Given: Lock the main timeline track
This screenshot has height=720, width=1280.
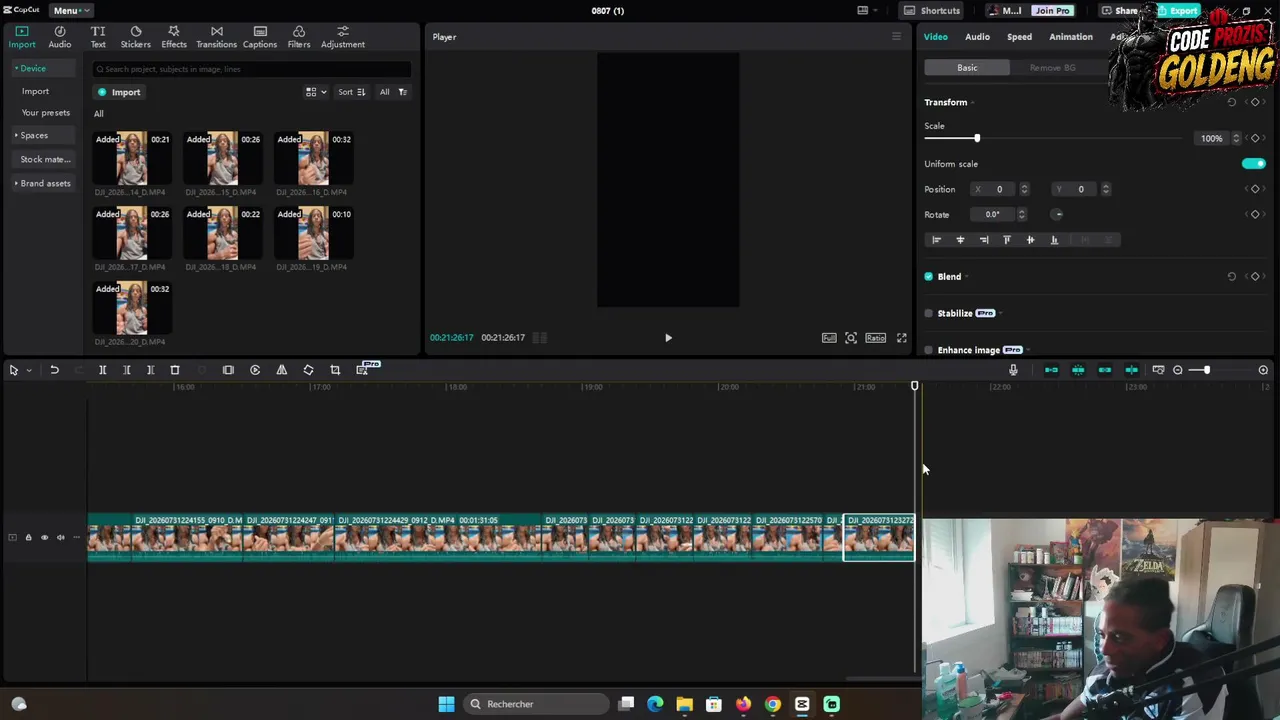Looking at the screenshot, I should pyautogui.click(x=28, y=538).
